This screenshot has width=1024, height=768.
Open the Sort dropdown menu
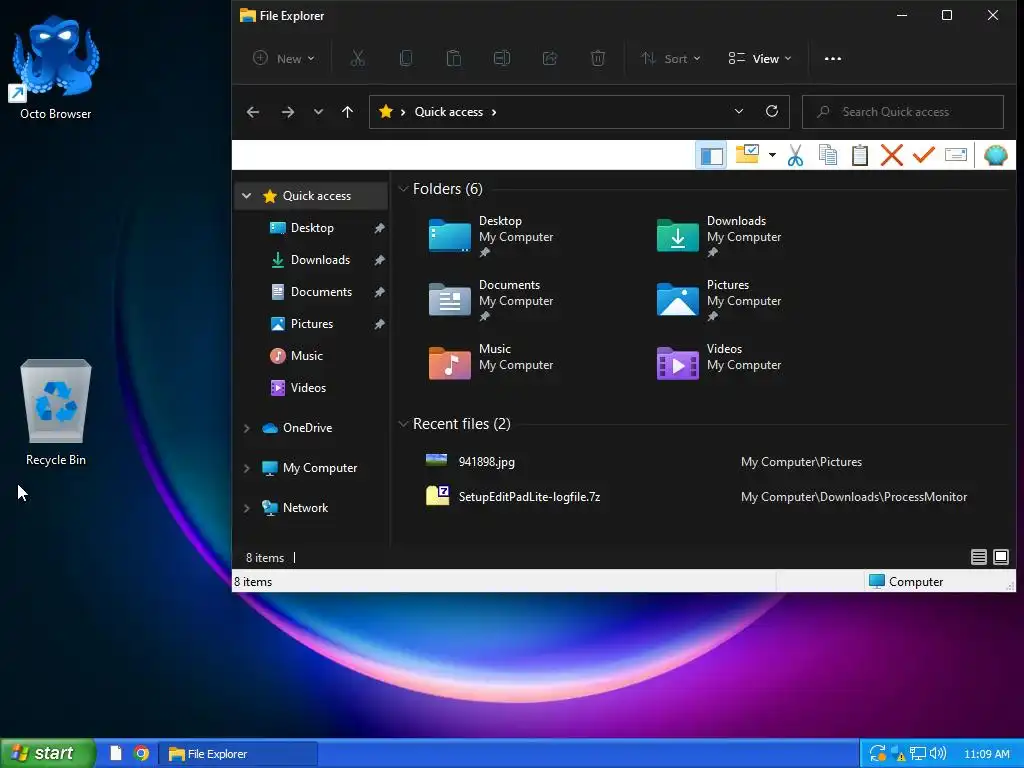tap(671, 59)
